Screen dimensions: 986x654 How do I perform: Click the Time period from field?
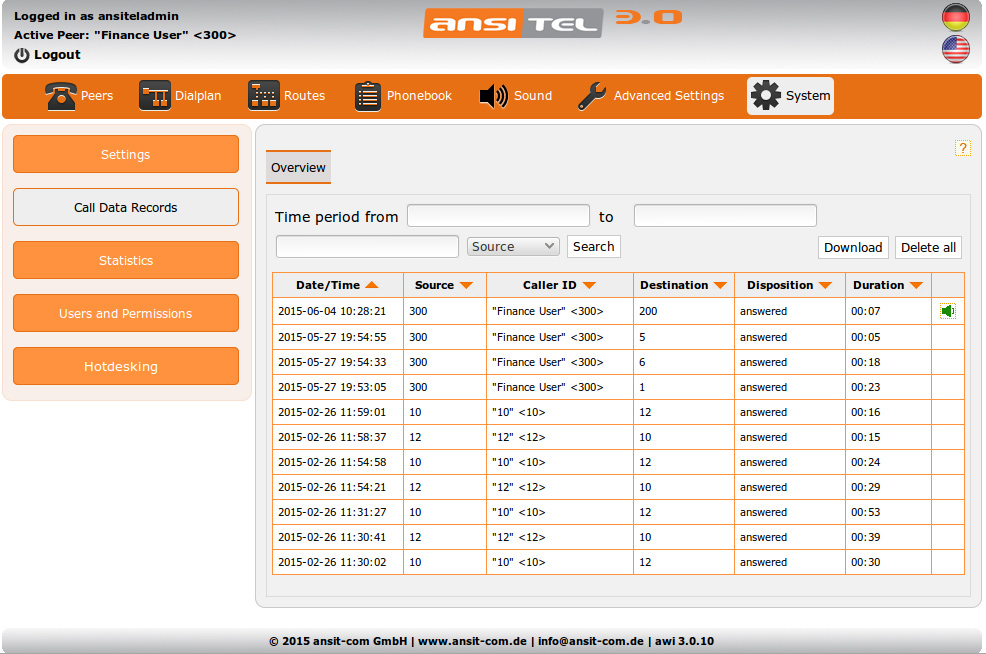coord(498,216)
